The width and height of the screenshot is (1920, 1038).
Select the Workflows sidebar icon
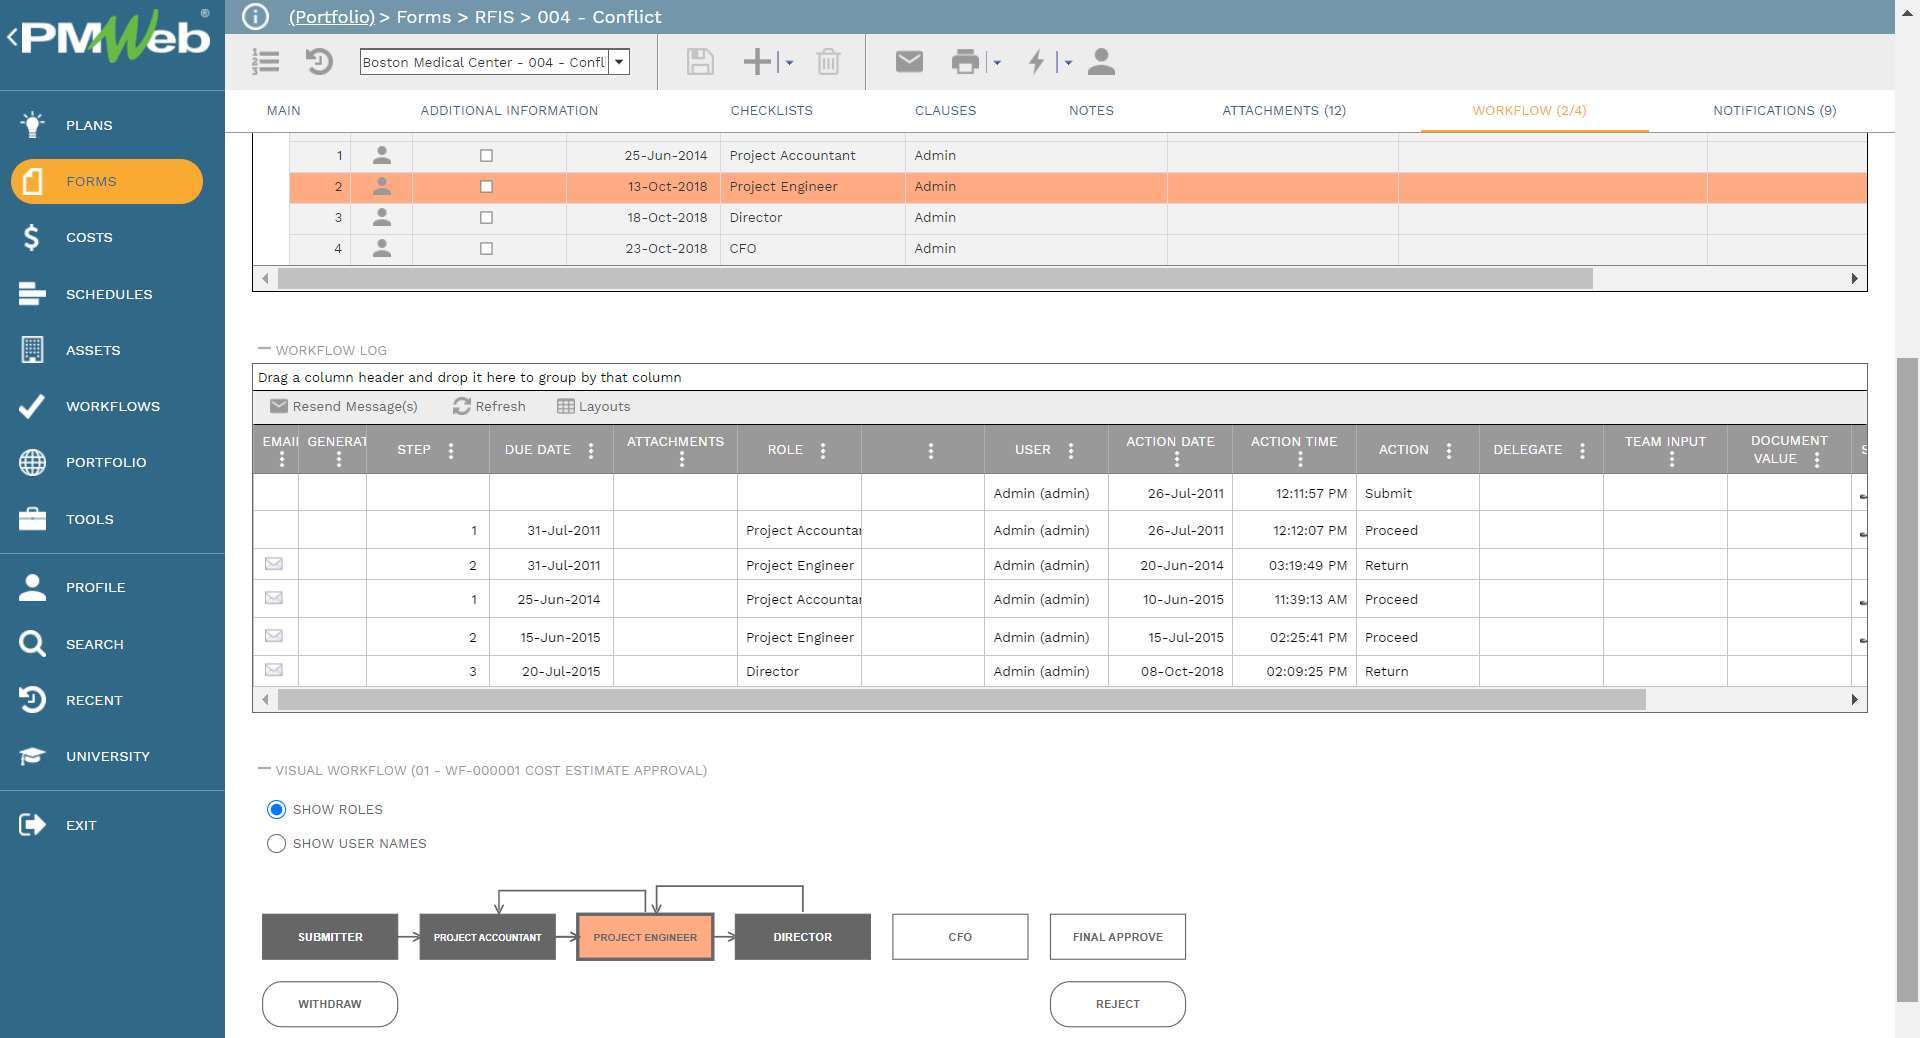point(33,406)
